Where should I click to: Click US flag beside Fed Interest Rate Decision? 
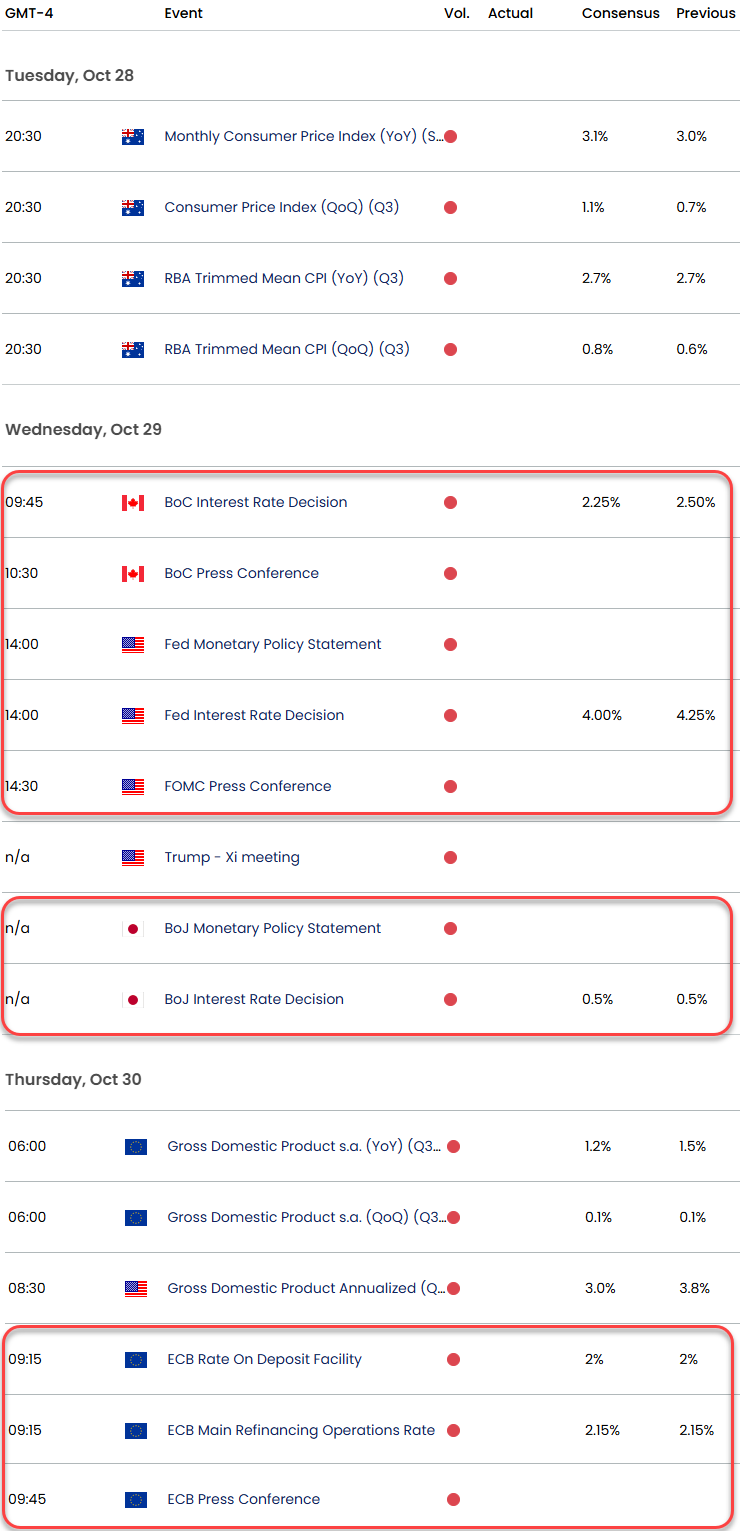point(132,716)
